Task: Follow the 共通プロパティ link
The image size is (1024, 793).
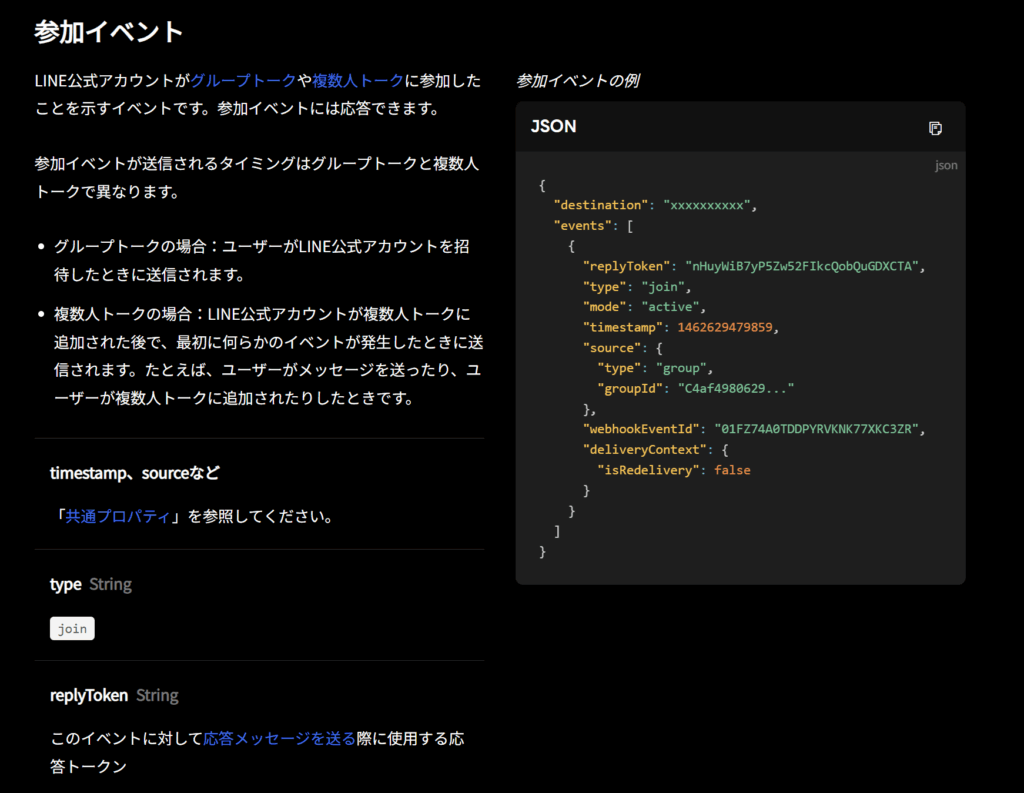Action: (x=118, y=516)
